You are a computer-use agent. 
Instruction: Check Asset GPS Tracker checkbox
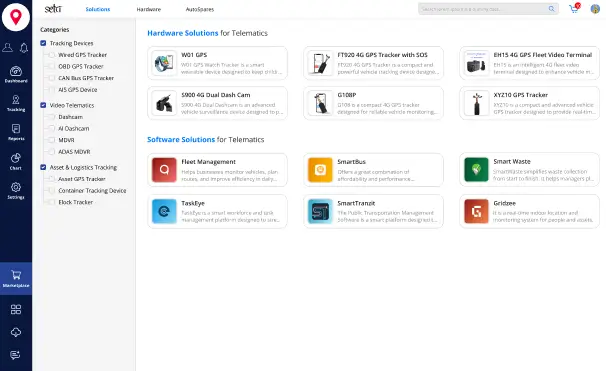coord(51,179)
